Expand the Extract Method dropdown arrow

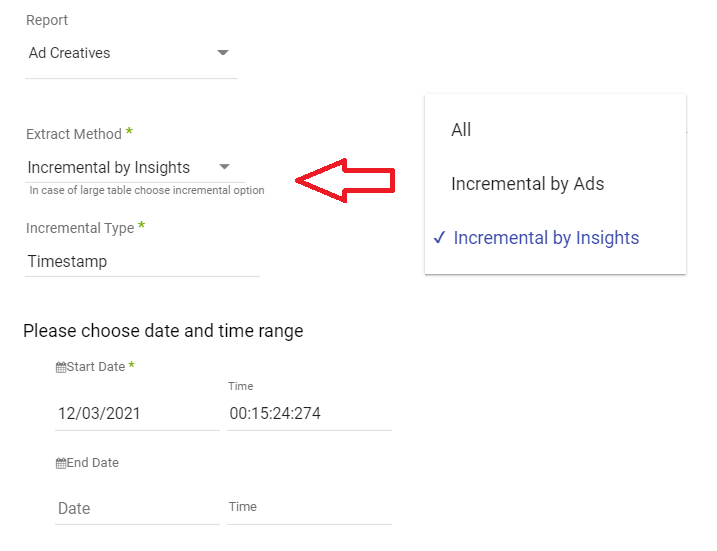[224, 167]
